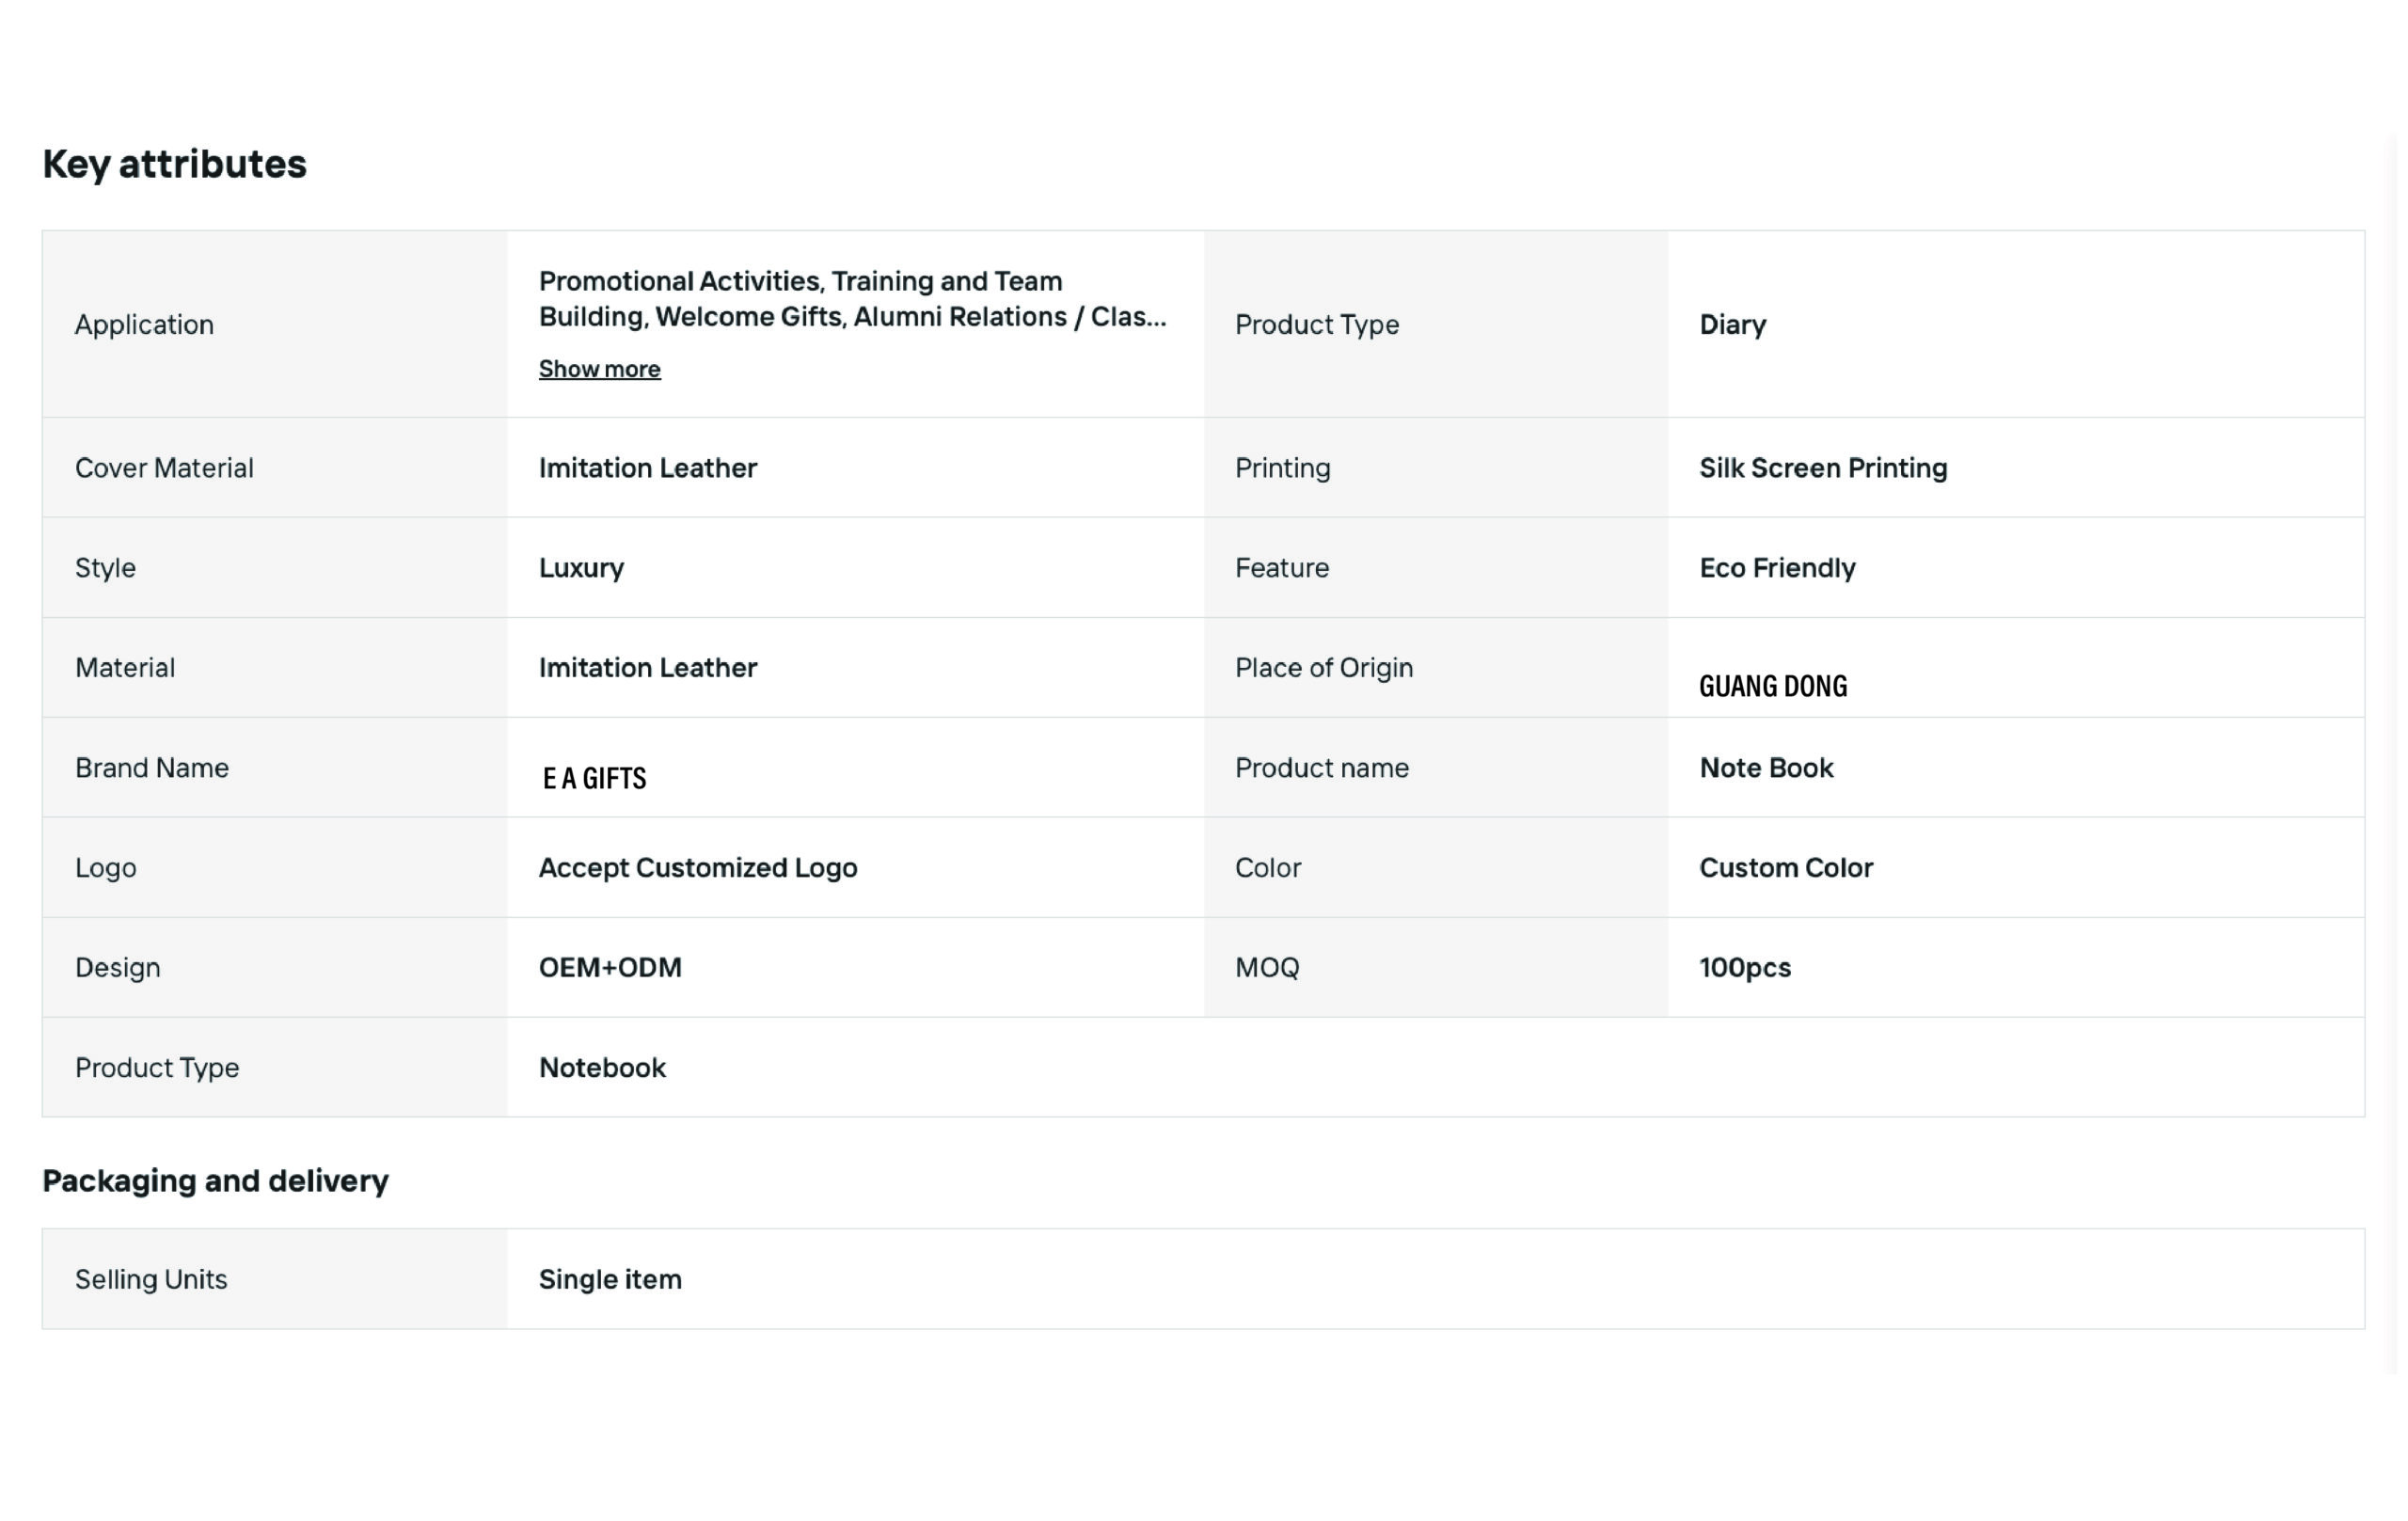Select the Notebook product type value
The height and width of the screenshot is (1521, 2408).
tap(602, 1068)
